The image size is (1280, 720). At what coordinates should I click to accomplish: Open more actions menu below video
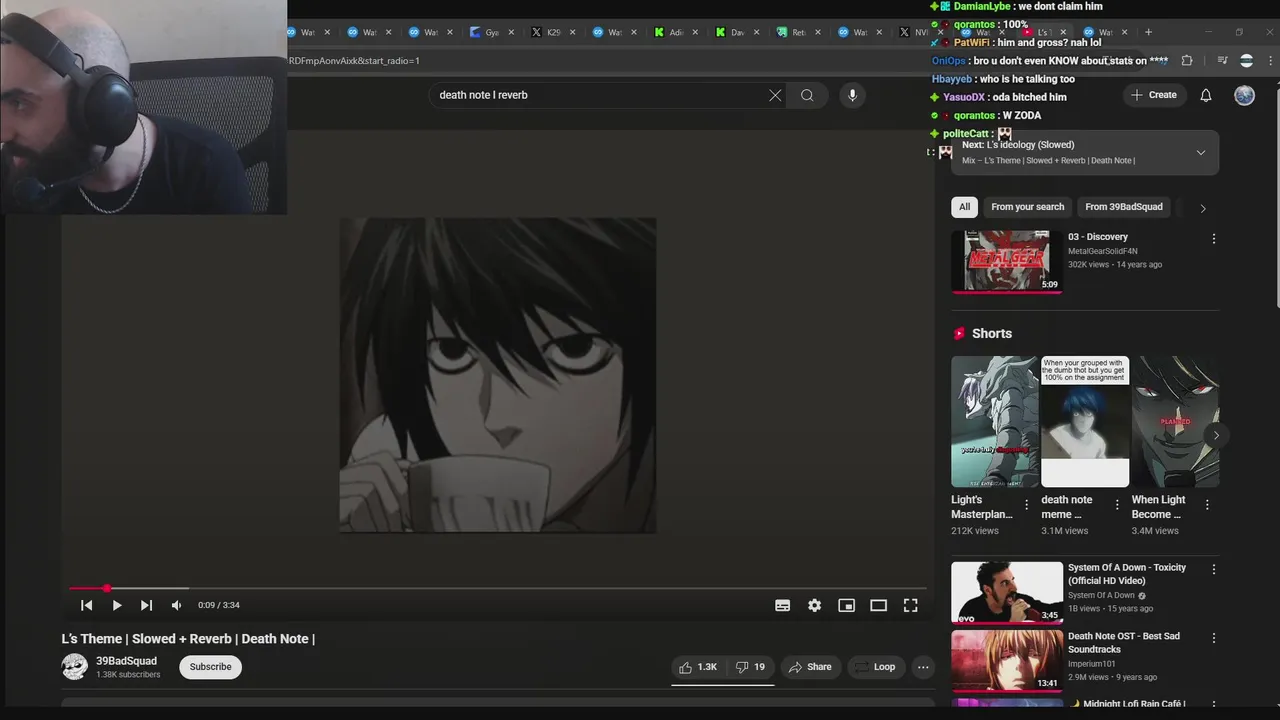click(x=923, y=667)
